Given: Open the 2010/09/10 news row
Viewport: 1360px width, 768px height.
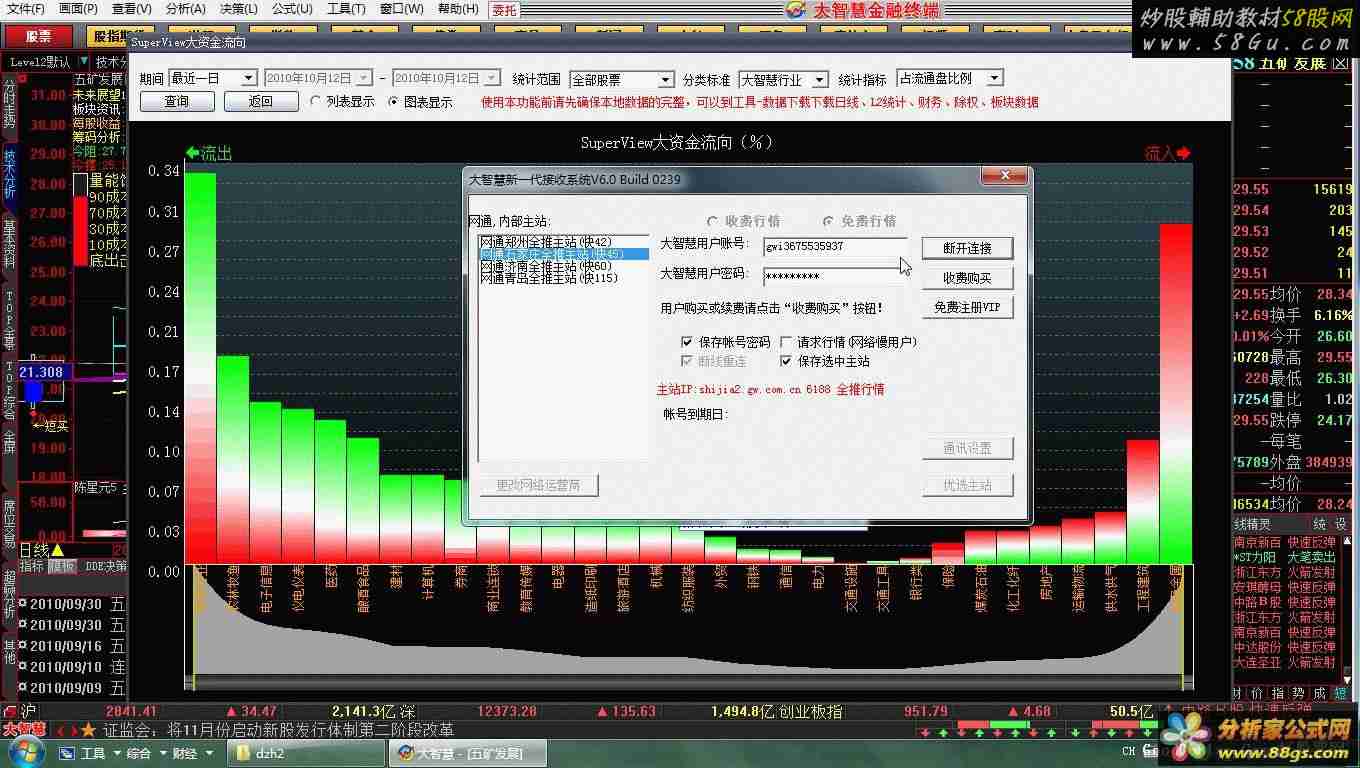Looking at the screenshot, I should point(74,666).
